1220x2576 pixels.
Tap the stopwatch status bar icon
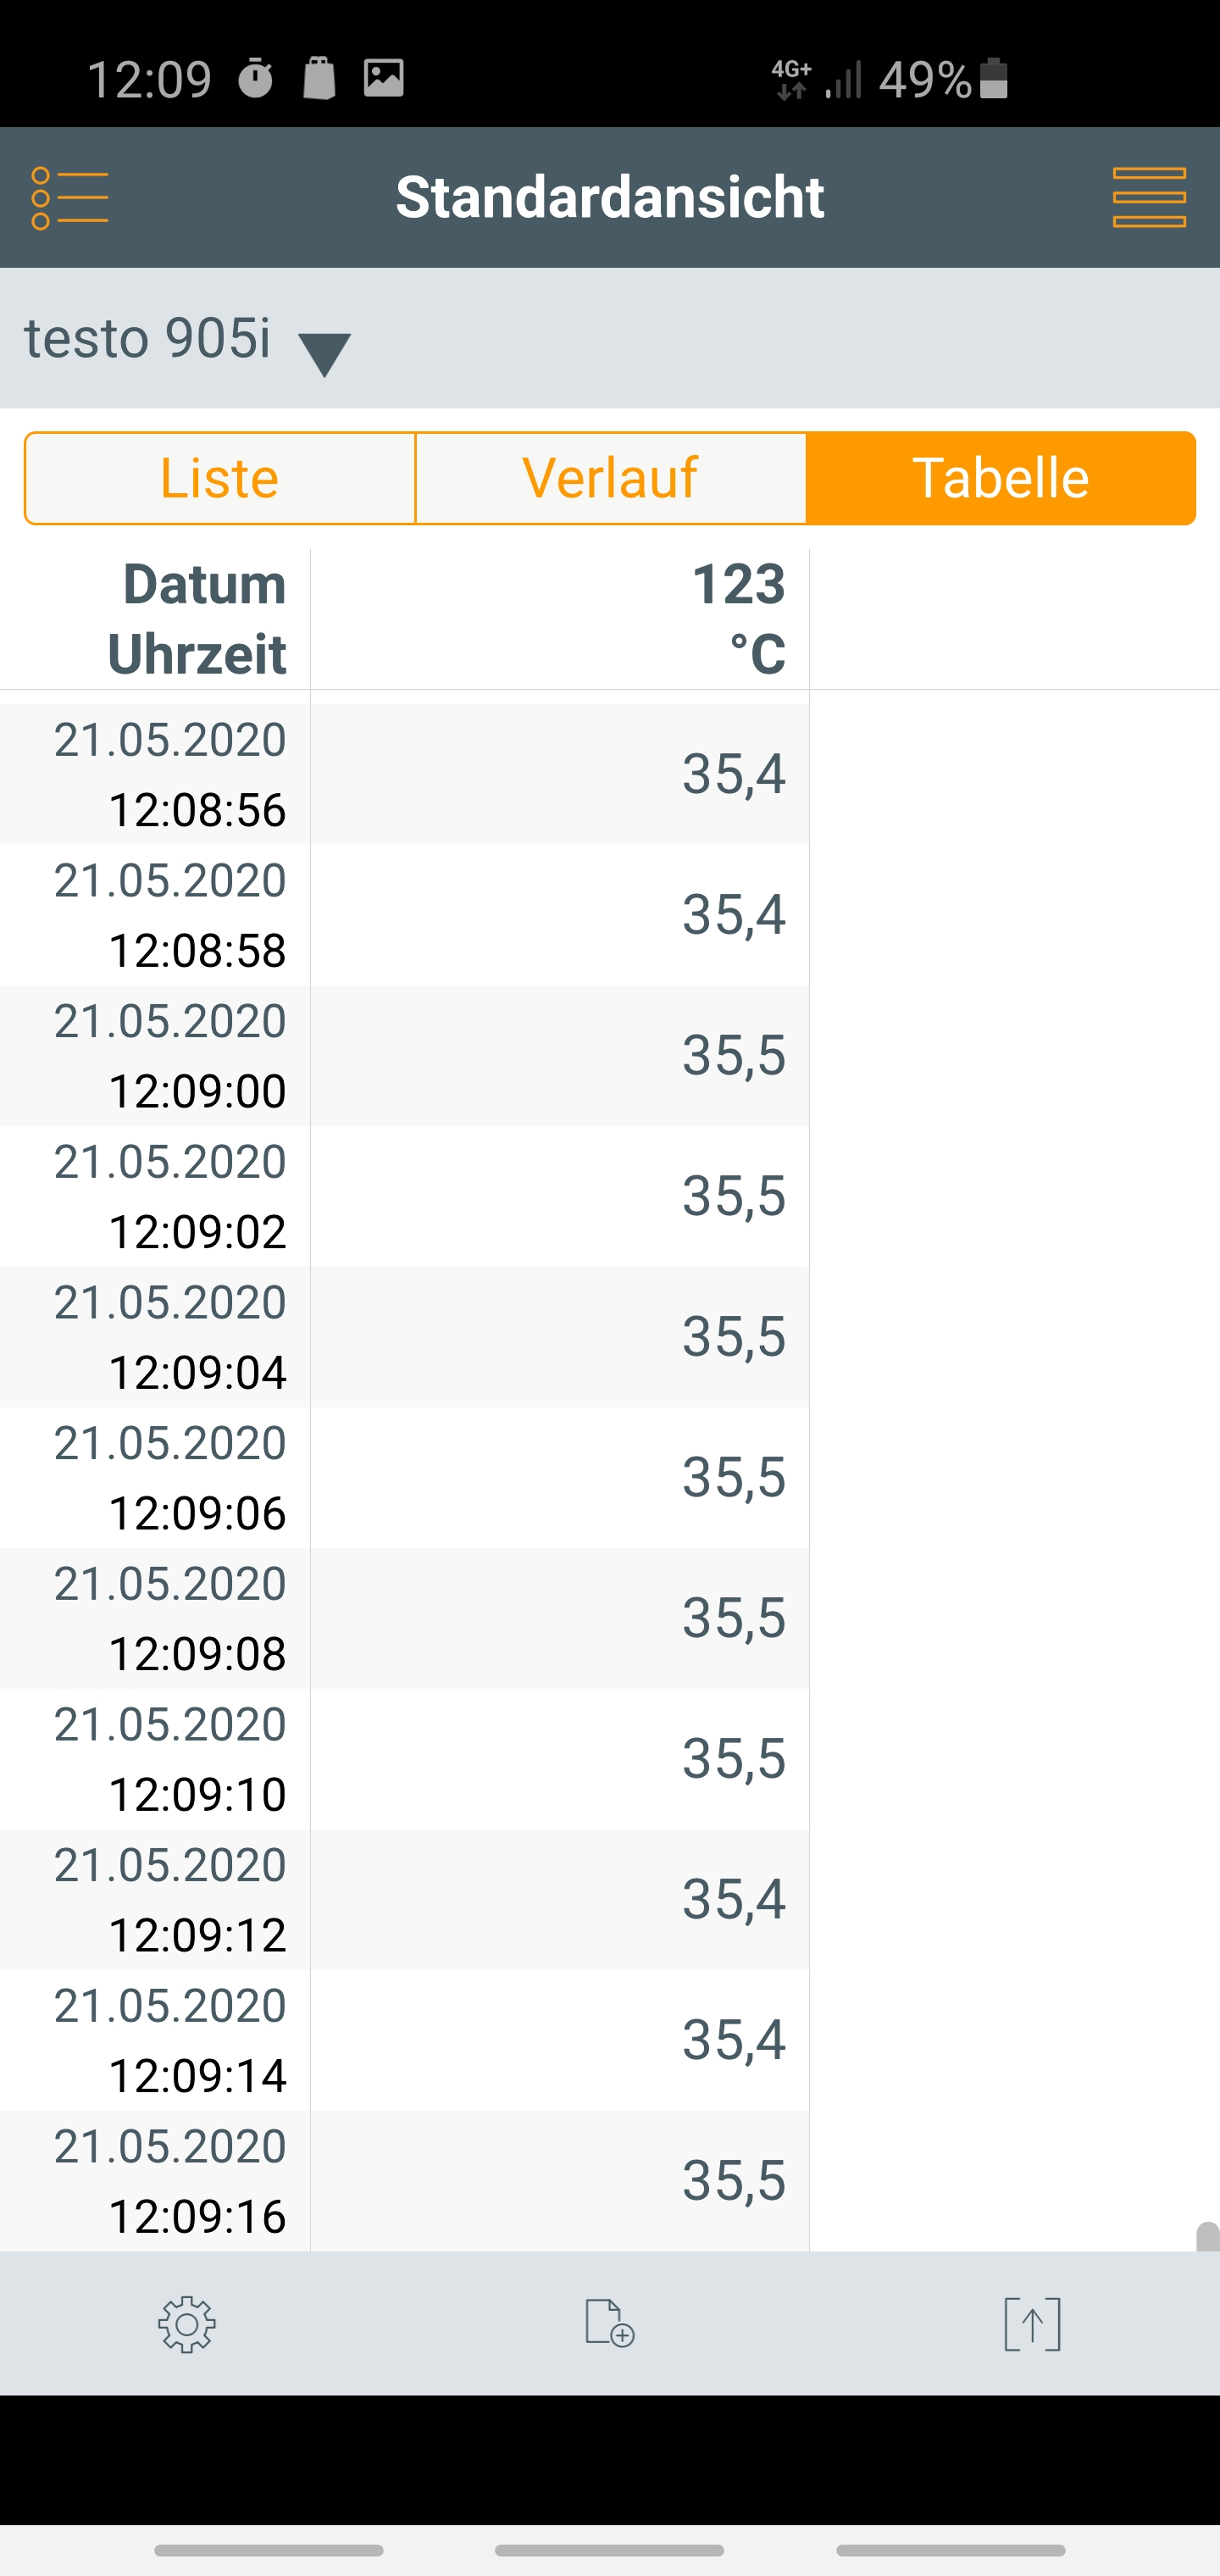click(x=256, y=78)
